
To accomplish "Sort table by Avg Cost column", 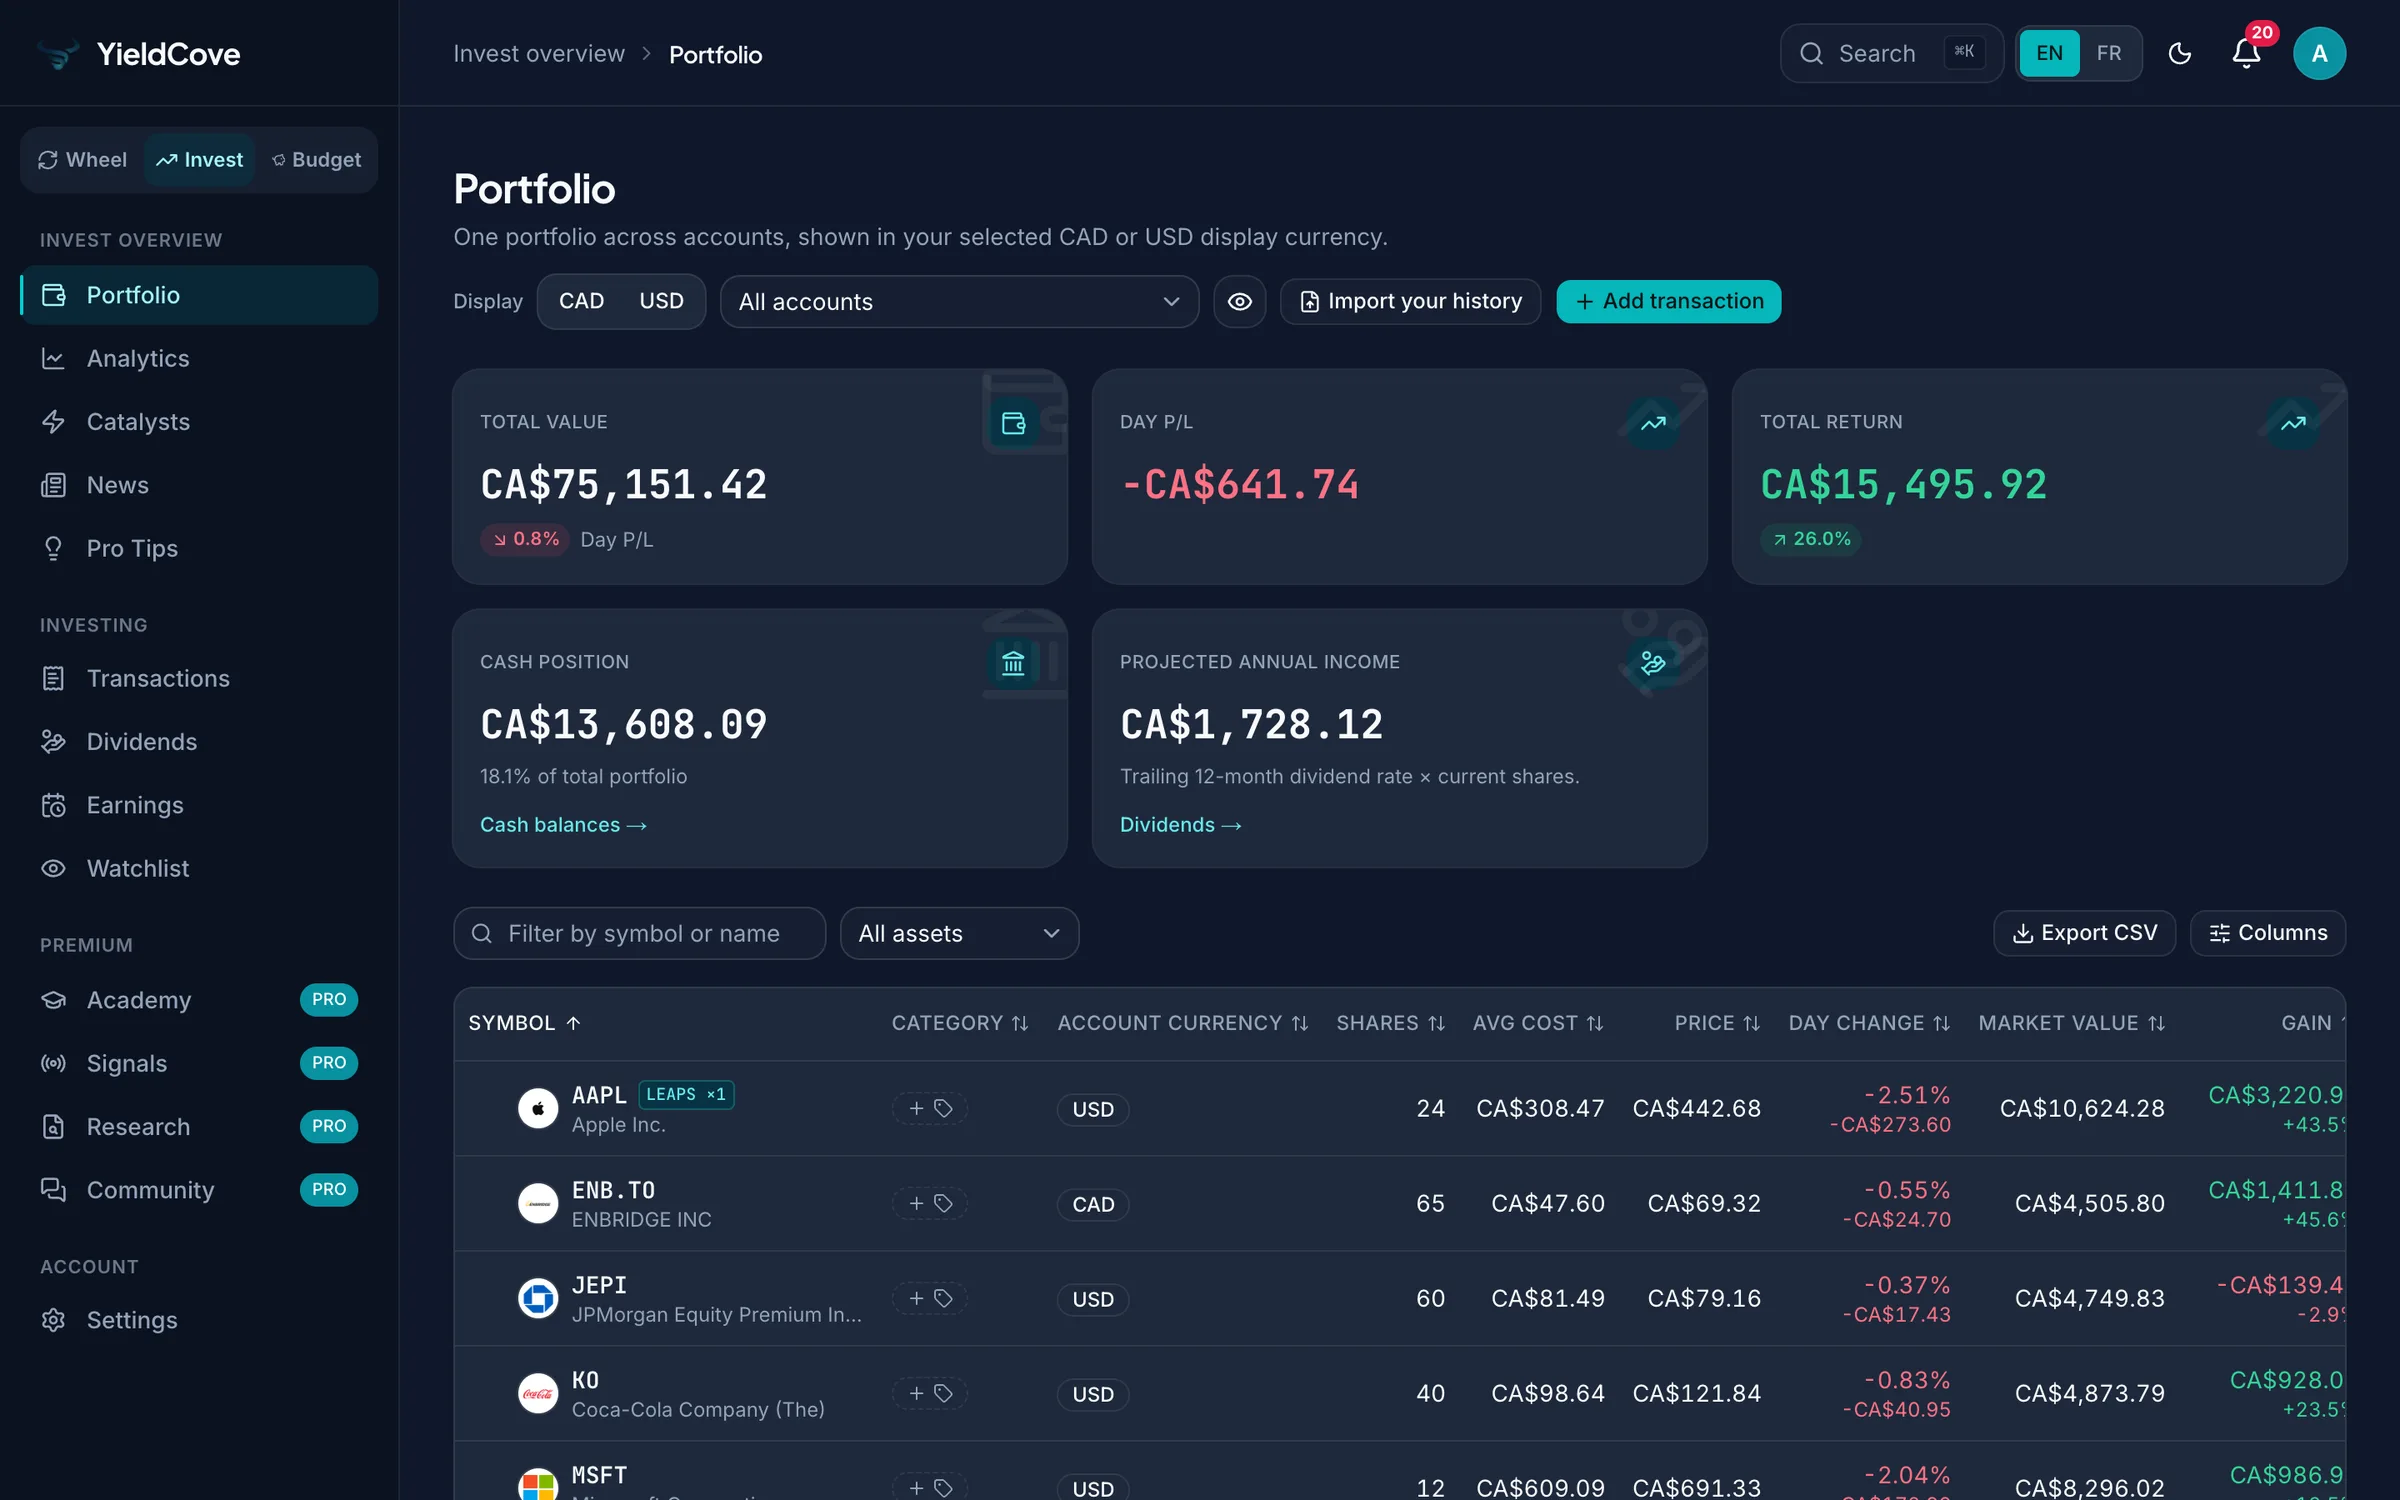I will [x=1538, y=1023].
